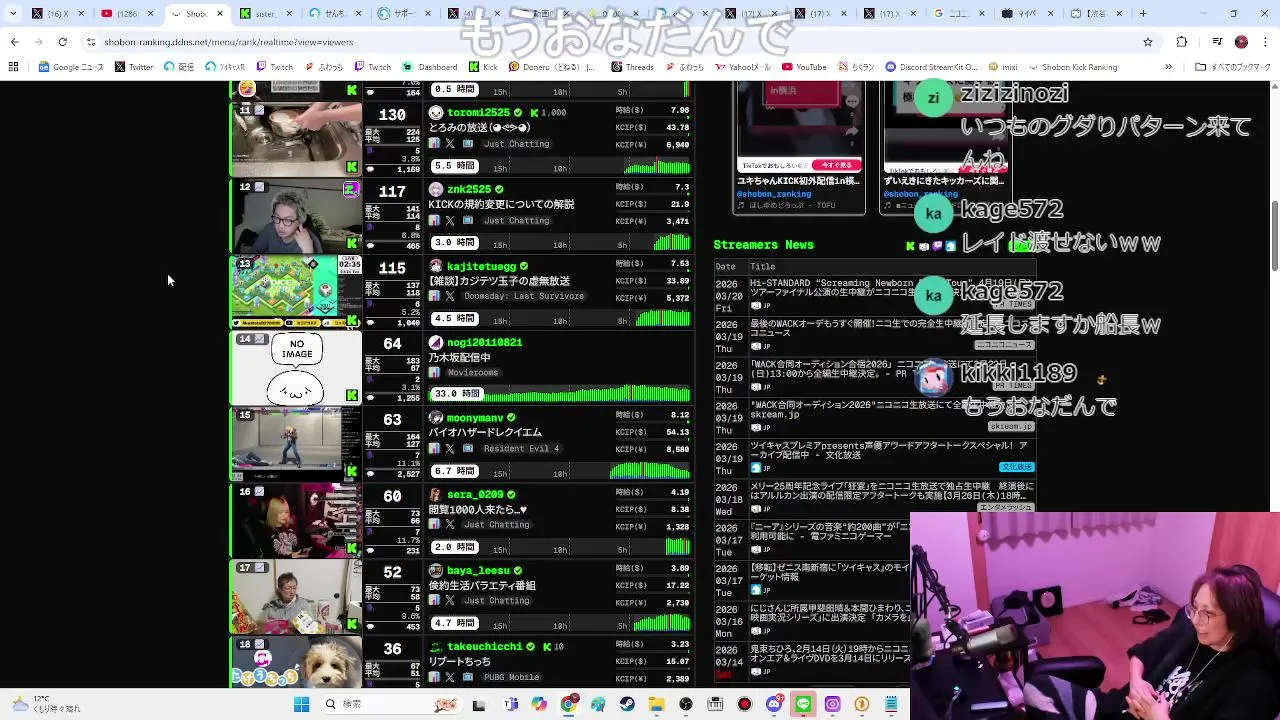Go back with the browser back arrow
Screen dimensions: 1280x720
(14, 42)
